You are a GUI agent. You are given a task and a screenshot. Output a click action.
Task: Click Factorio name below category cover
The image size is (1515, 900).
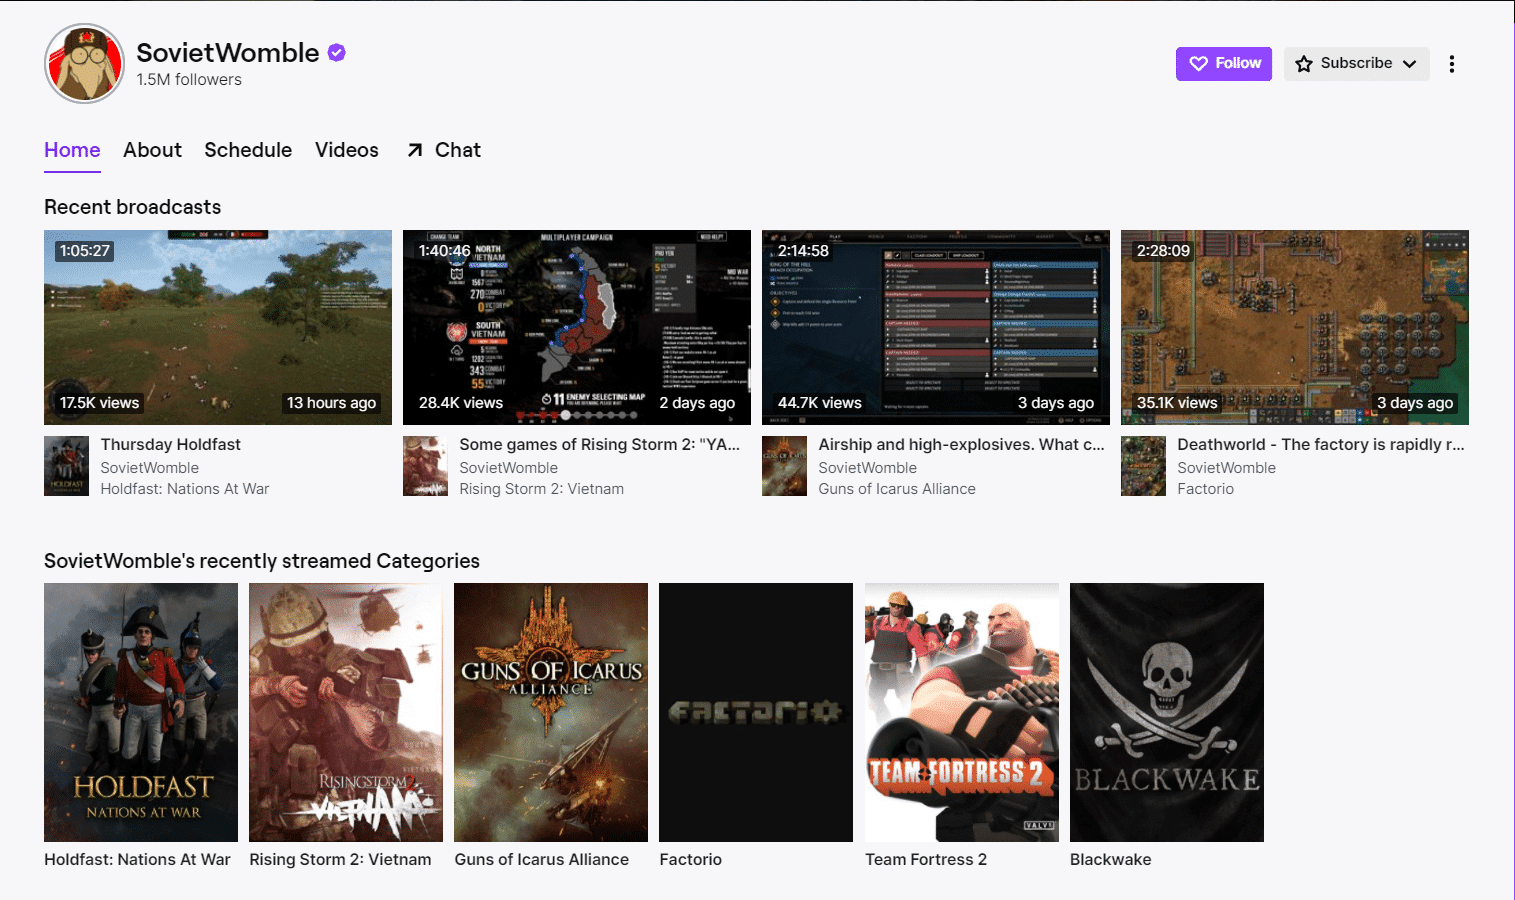pyautogui.click(x=691, y=859)
